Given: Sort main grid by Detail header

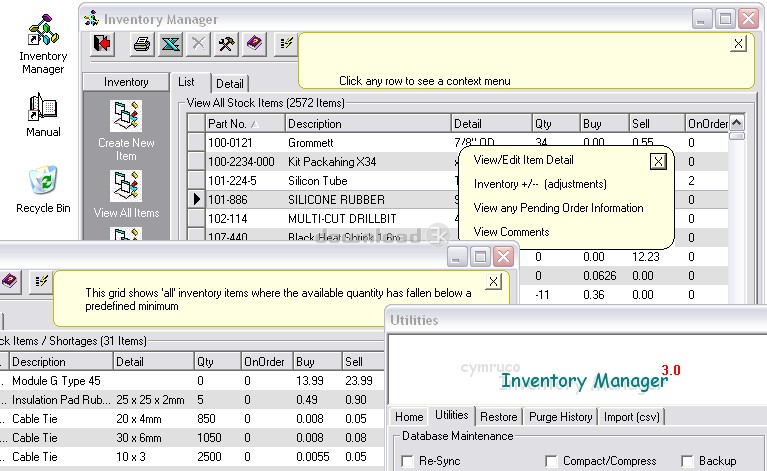Looking at the screenshot, I should 491,124.
